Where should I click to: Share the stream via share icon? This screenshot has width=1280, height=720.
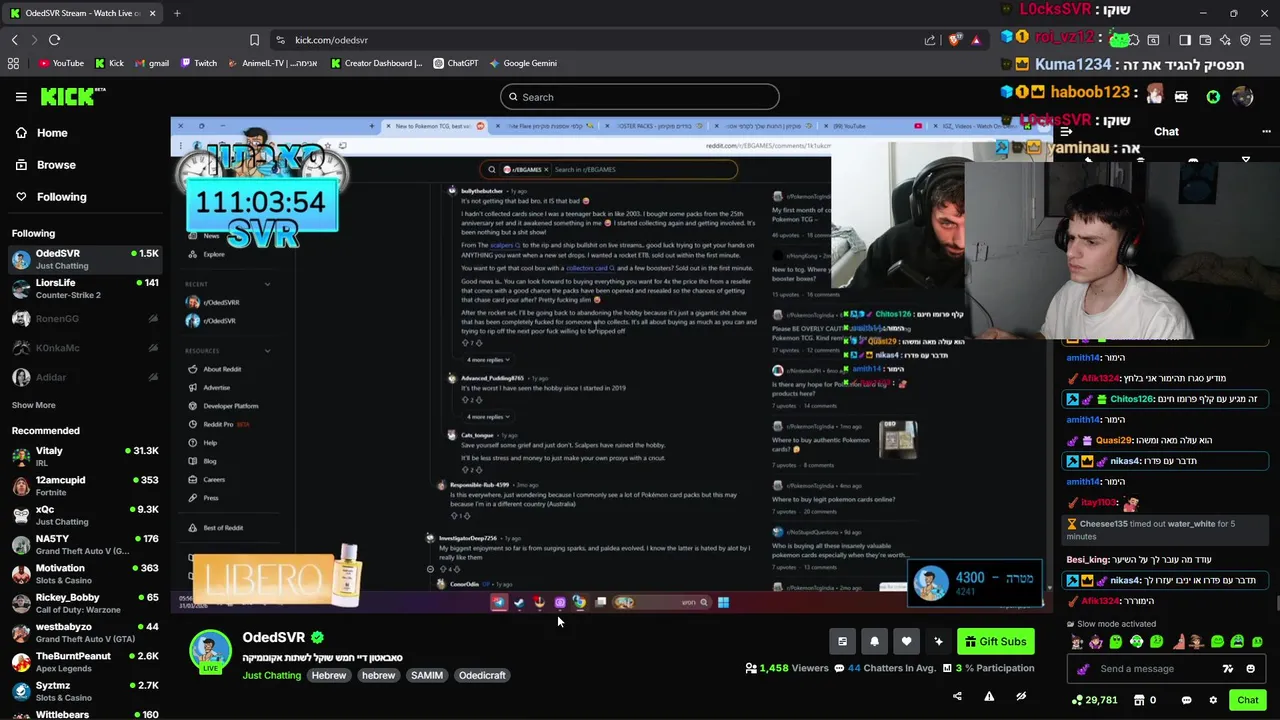point(957,697)
